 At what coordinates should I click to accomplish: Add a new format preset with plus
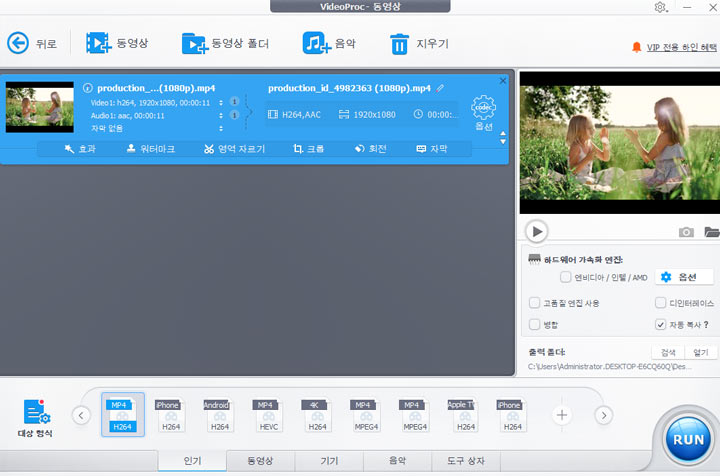(562, 415)
